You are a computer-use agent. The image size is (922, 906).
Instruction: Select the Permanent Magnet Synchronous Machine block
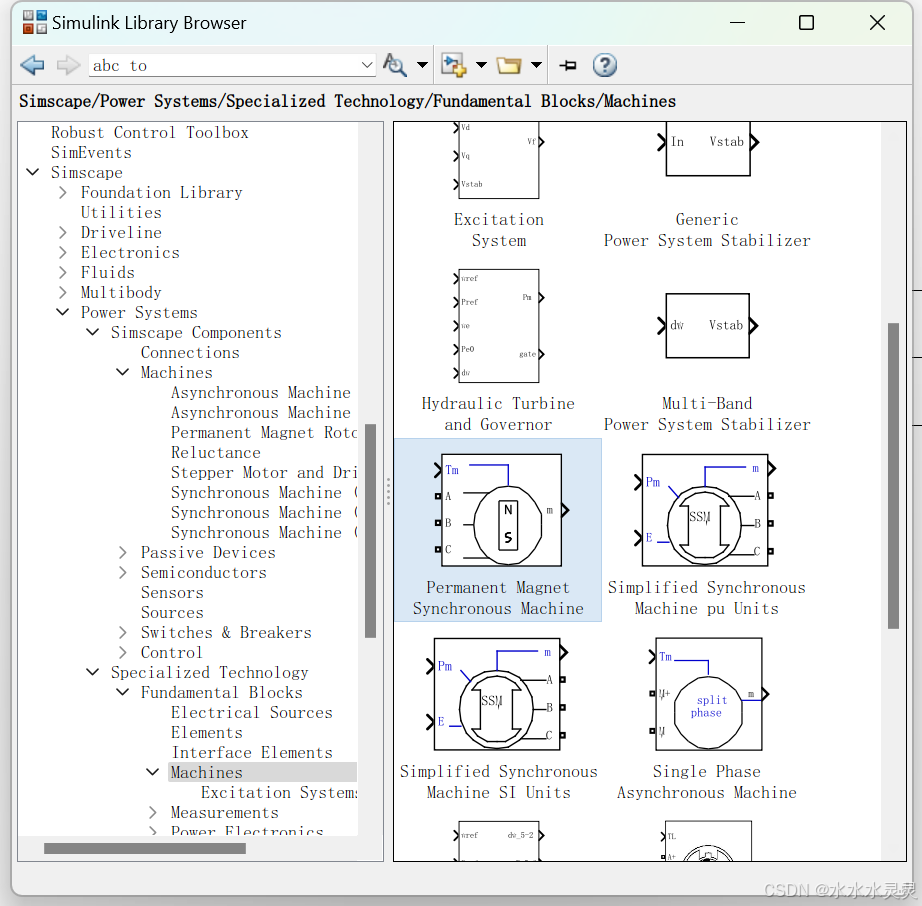tap(498, 530)
